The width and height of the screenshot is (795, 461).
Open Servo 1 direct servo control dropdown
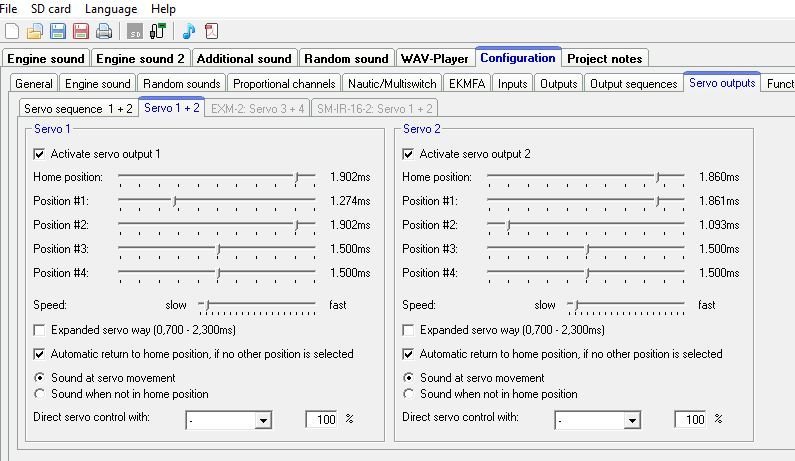point(263,421)
